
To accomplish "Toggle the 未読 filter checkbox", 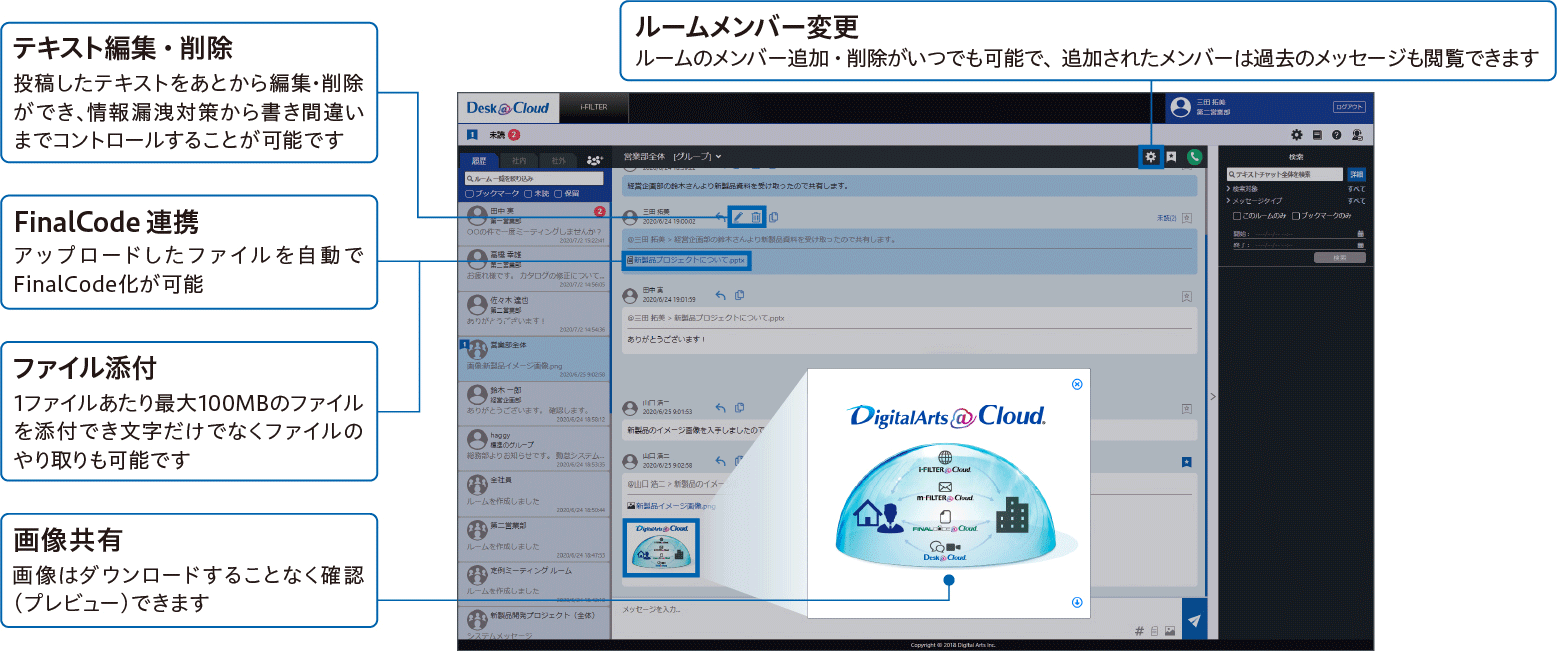I will coord(530,192).
